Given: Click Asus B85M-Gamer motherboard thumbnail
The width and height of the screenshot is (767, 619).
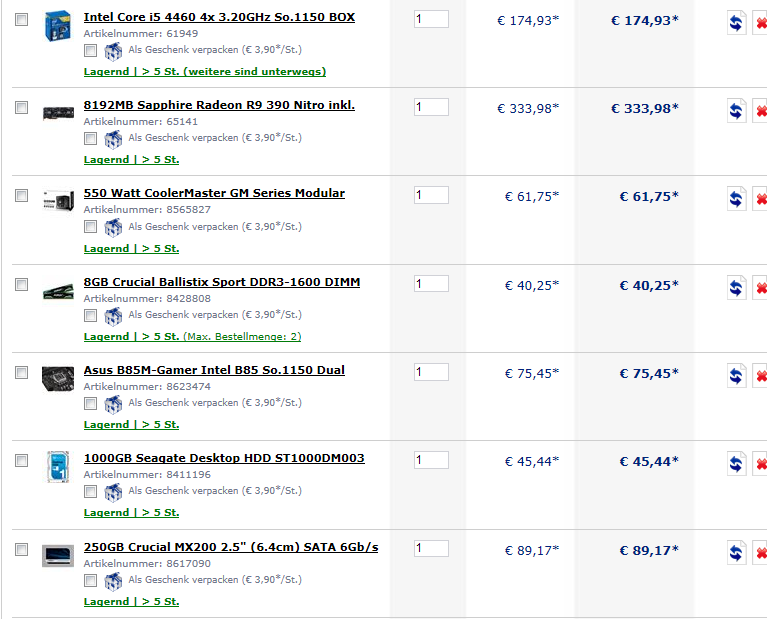Looking at the screenshot, I should [58, 379].
